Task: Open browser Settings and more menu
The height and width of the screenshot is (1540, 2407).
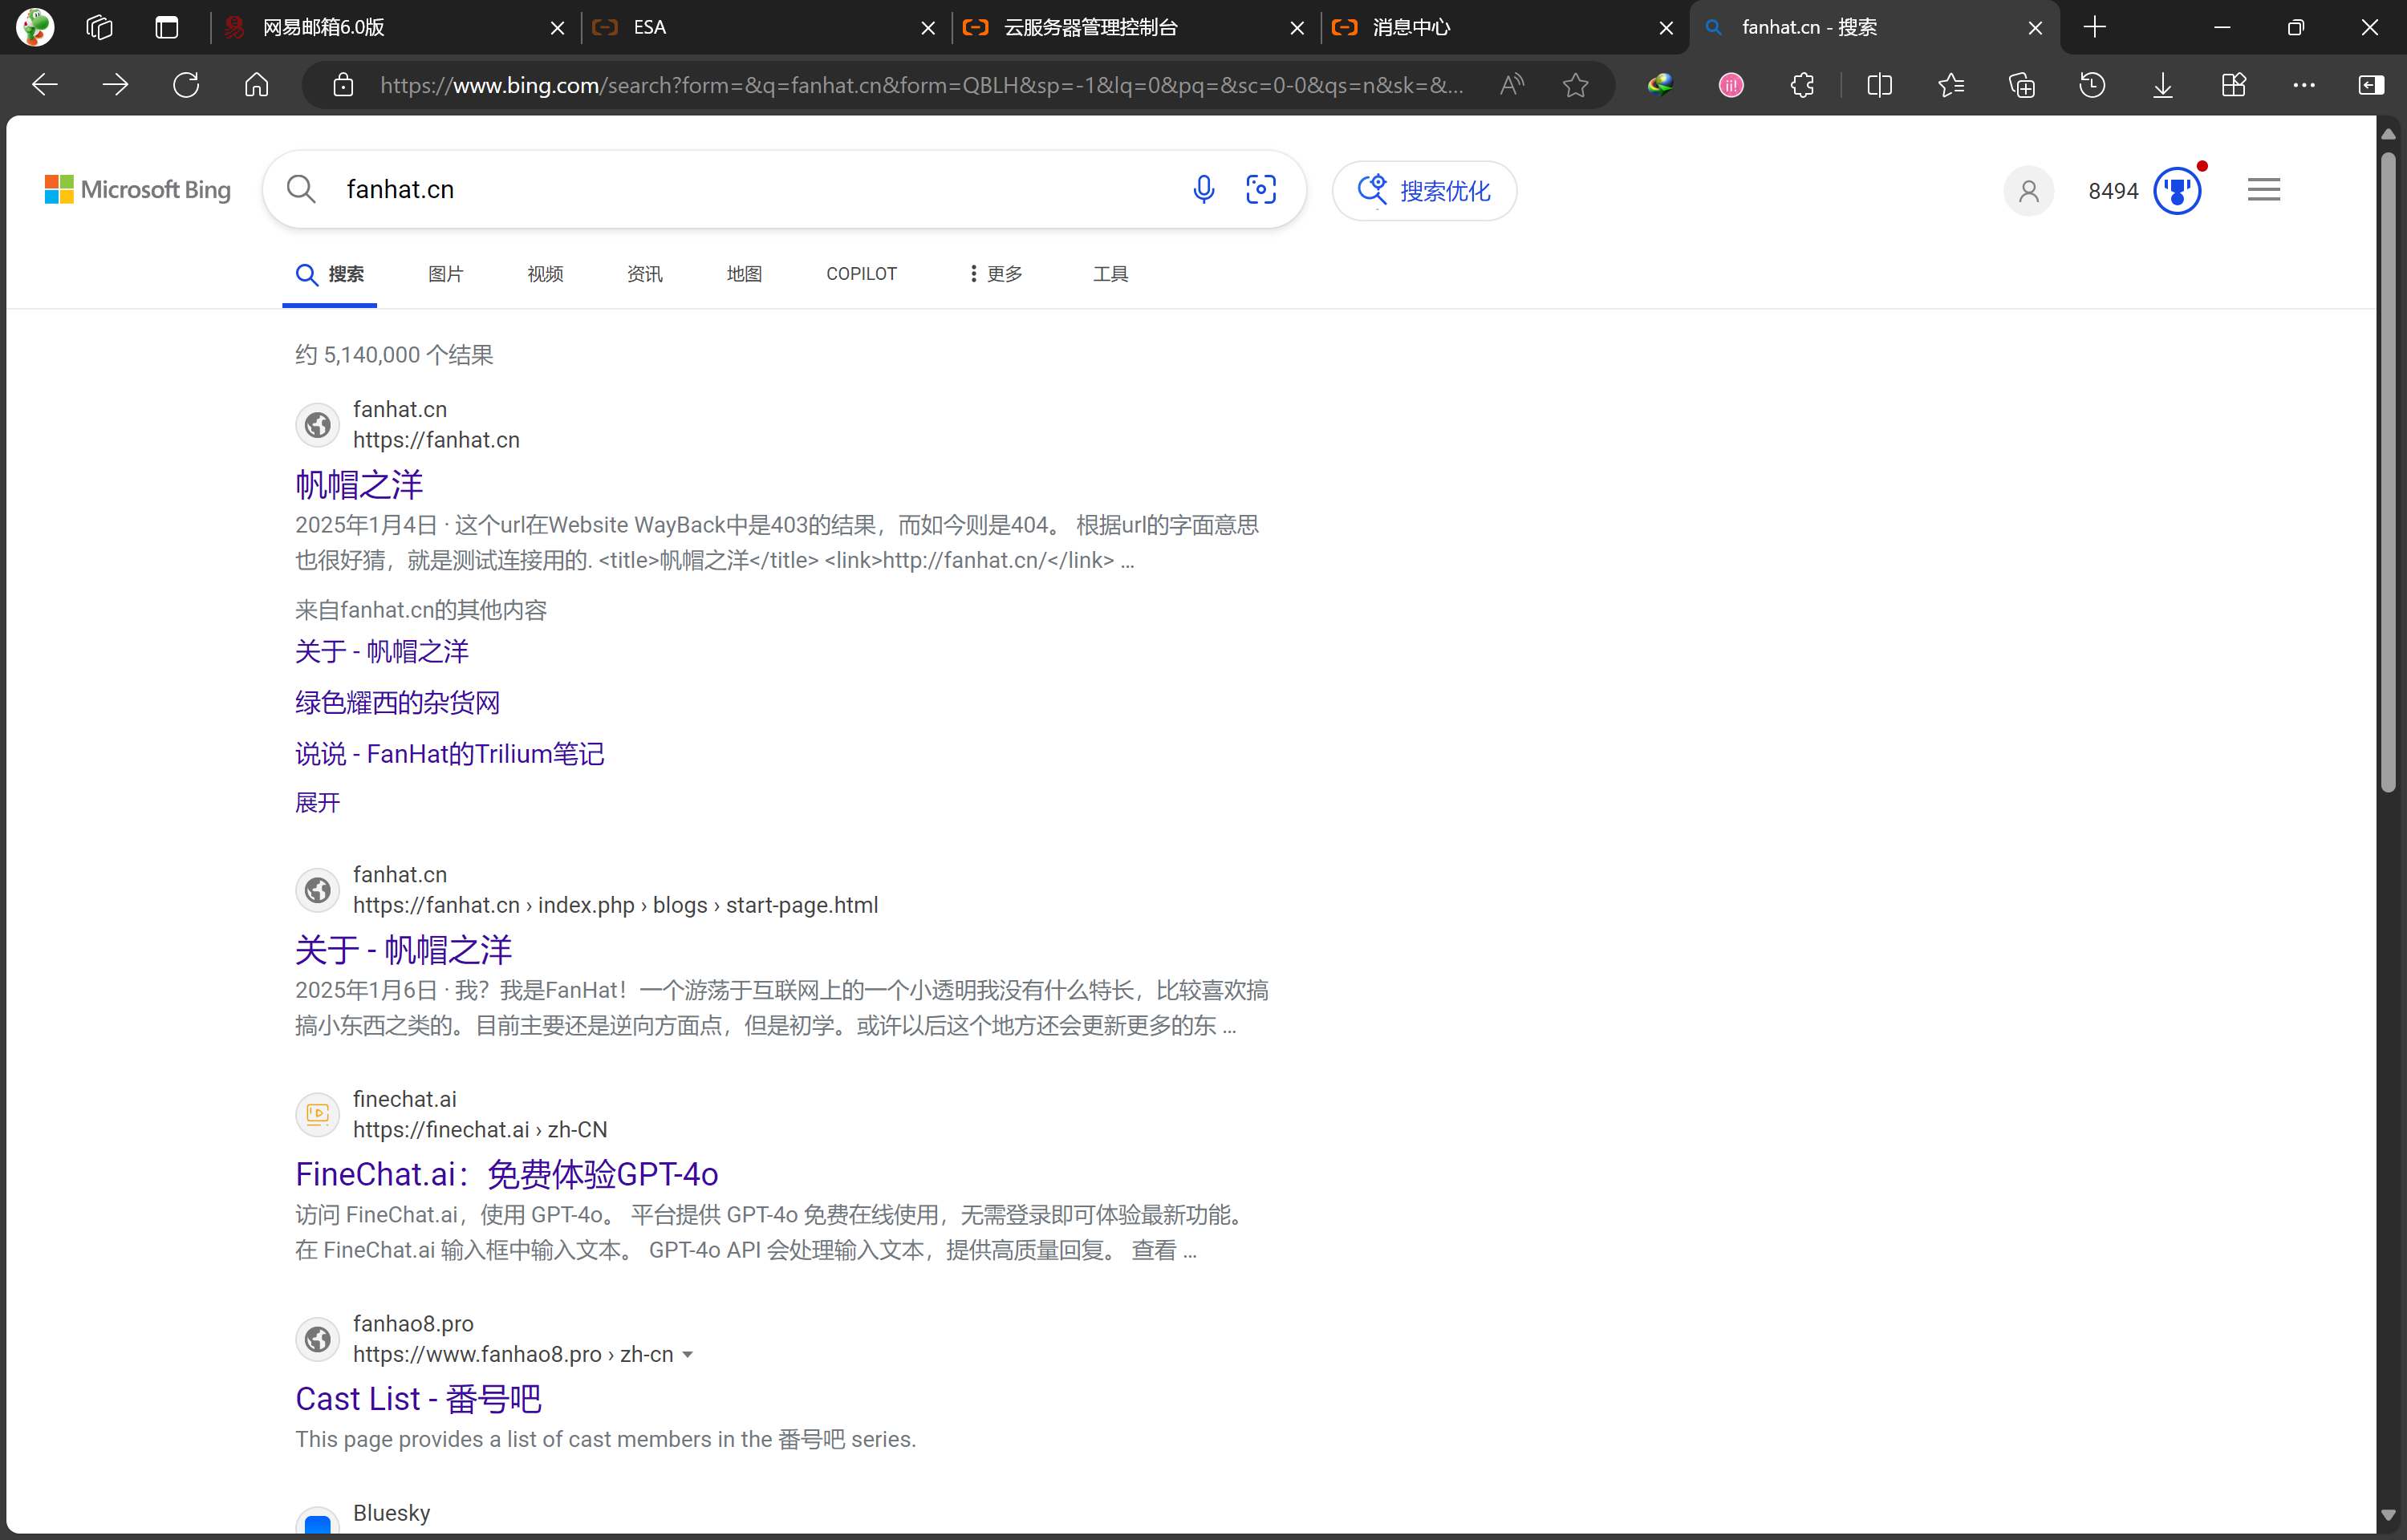Action: tap(2304, 85)
